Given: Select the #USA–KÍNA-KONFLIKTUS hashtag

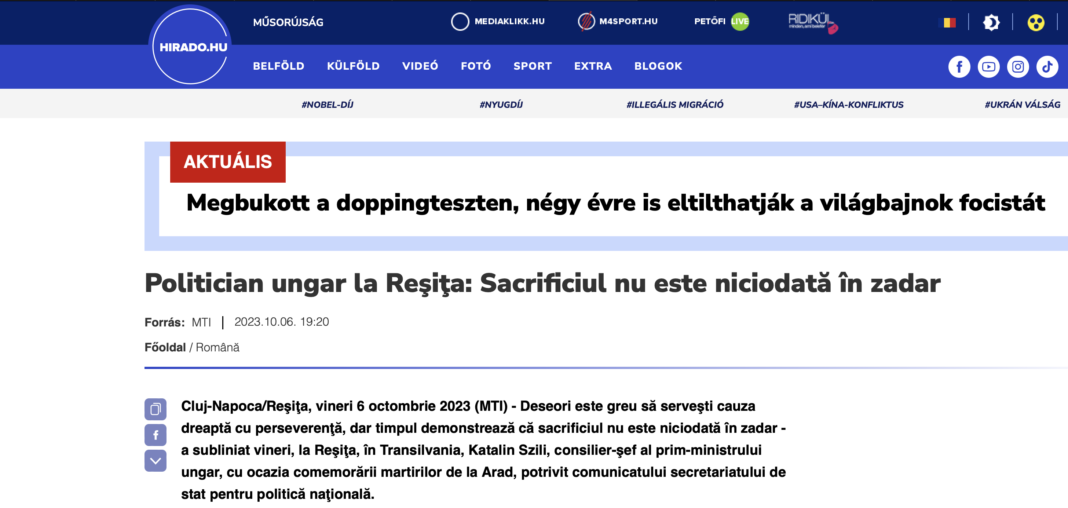Looking at the screenshot, I should (x=849, y=105).
